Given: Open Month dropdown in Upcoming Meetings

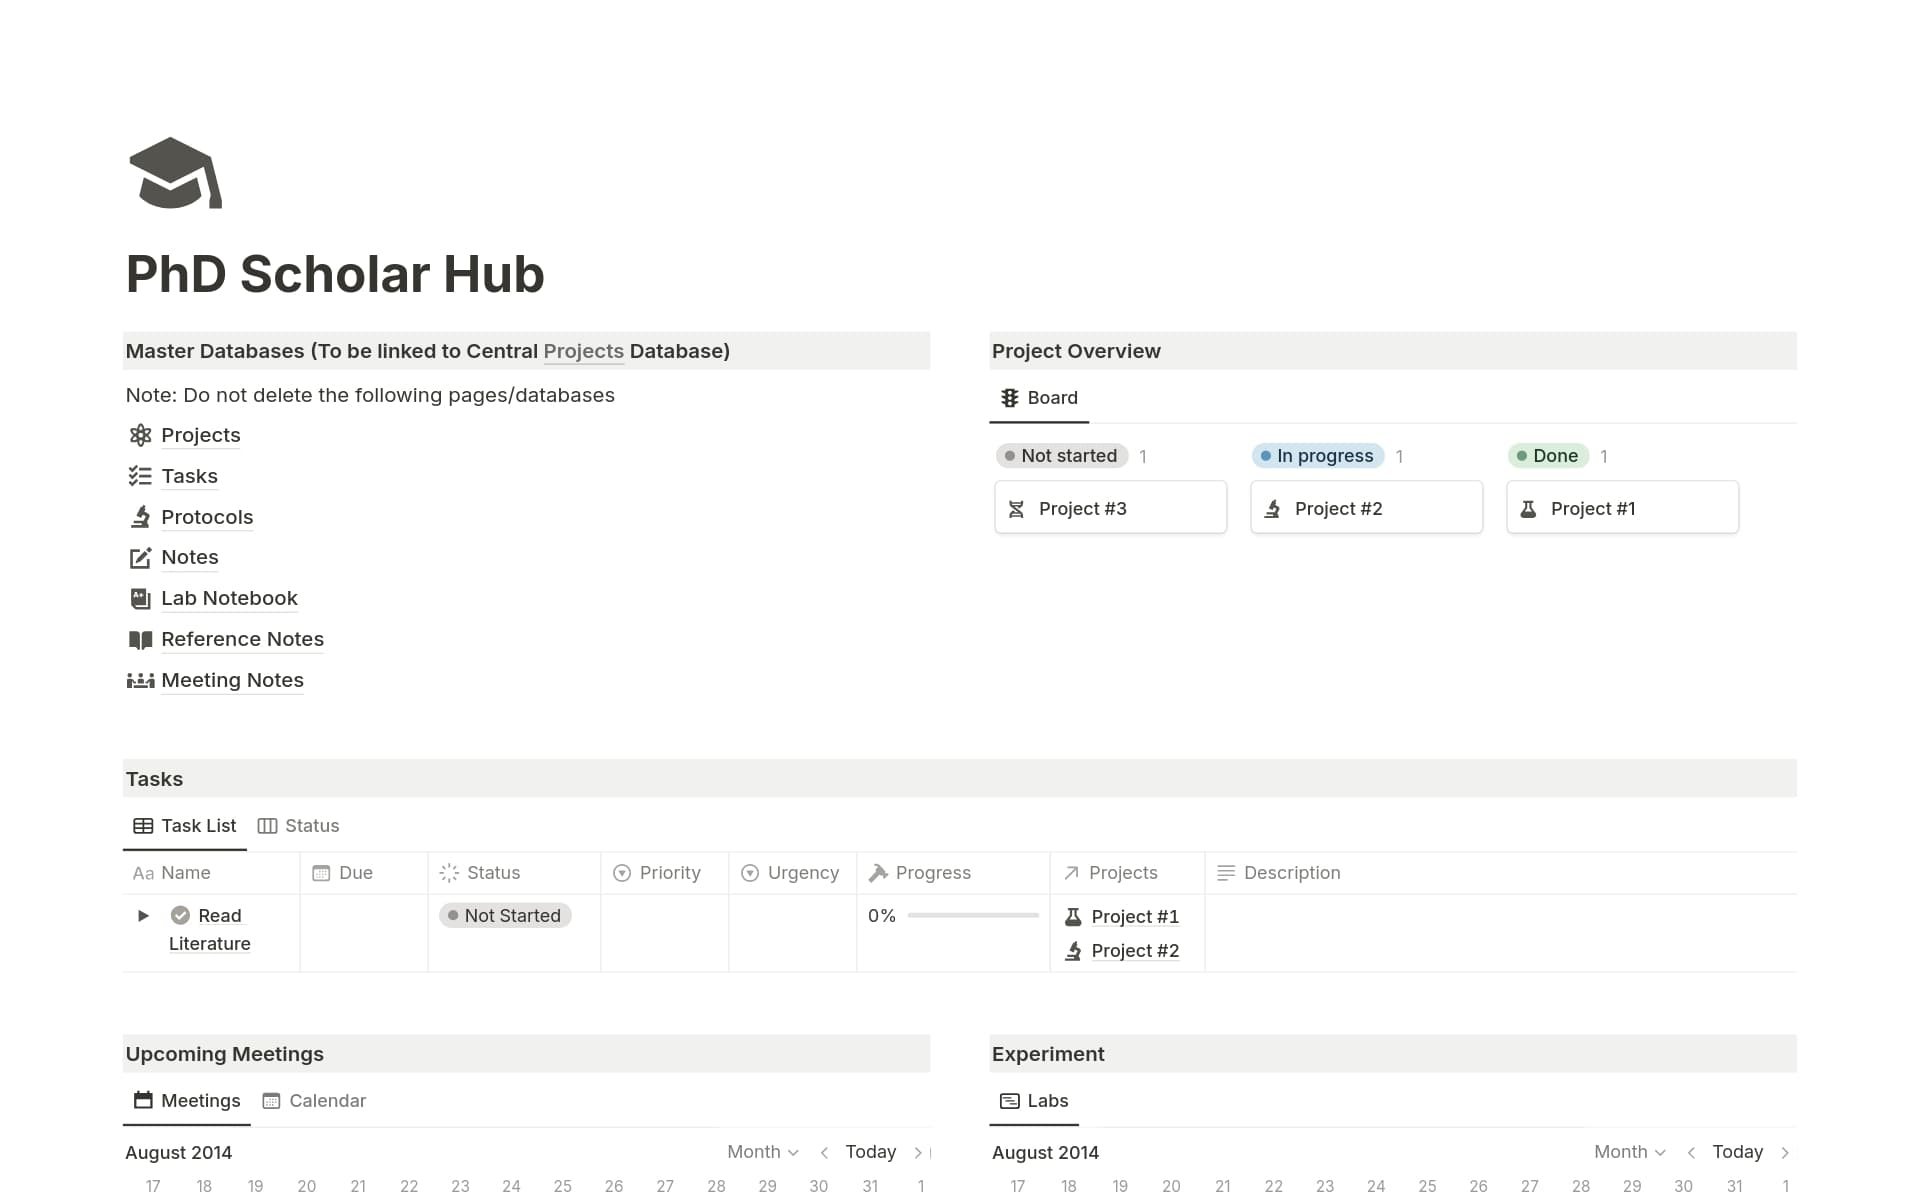Looking at the screenshot, I should coord(763,1152).
